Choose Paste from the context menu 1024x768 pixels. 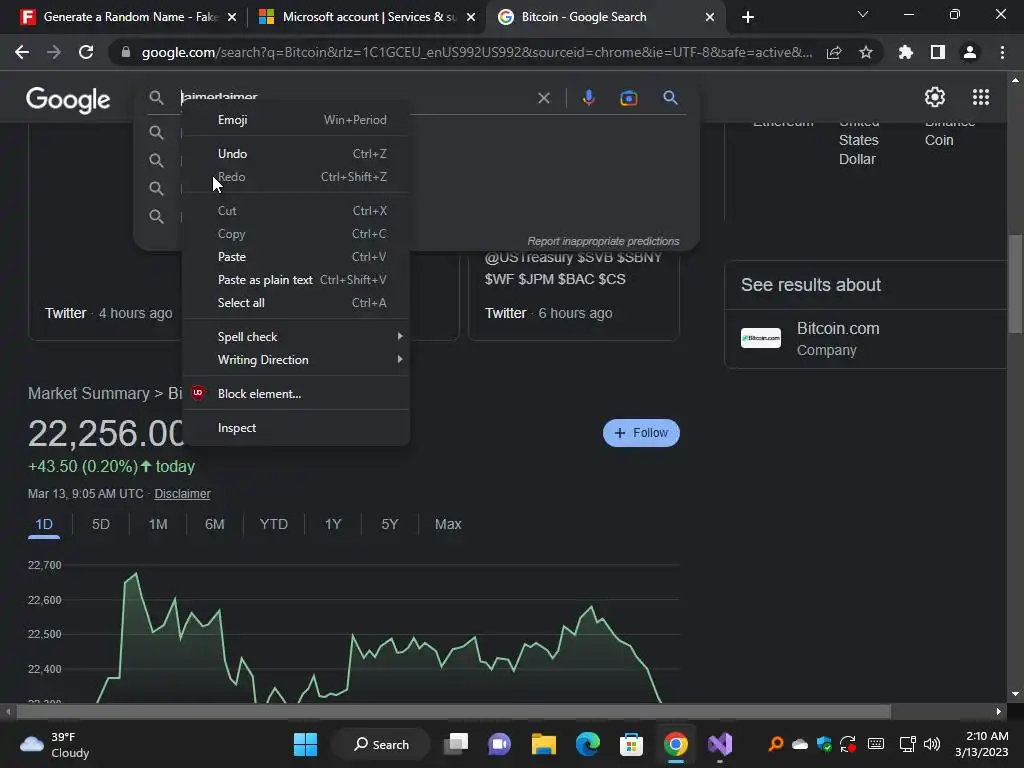(x=296, y=257)
